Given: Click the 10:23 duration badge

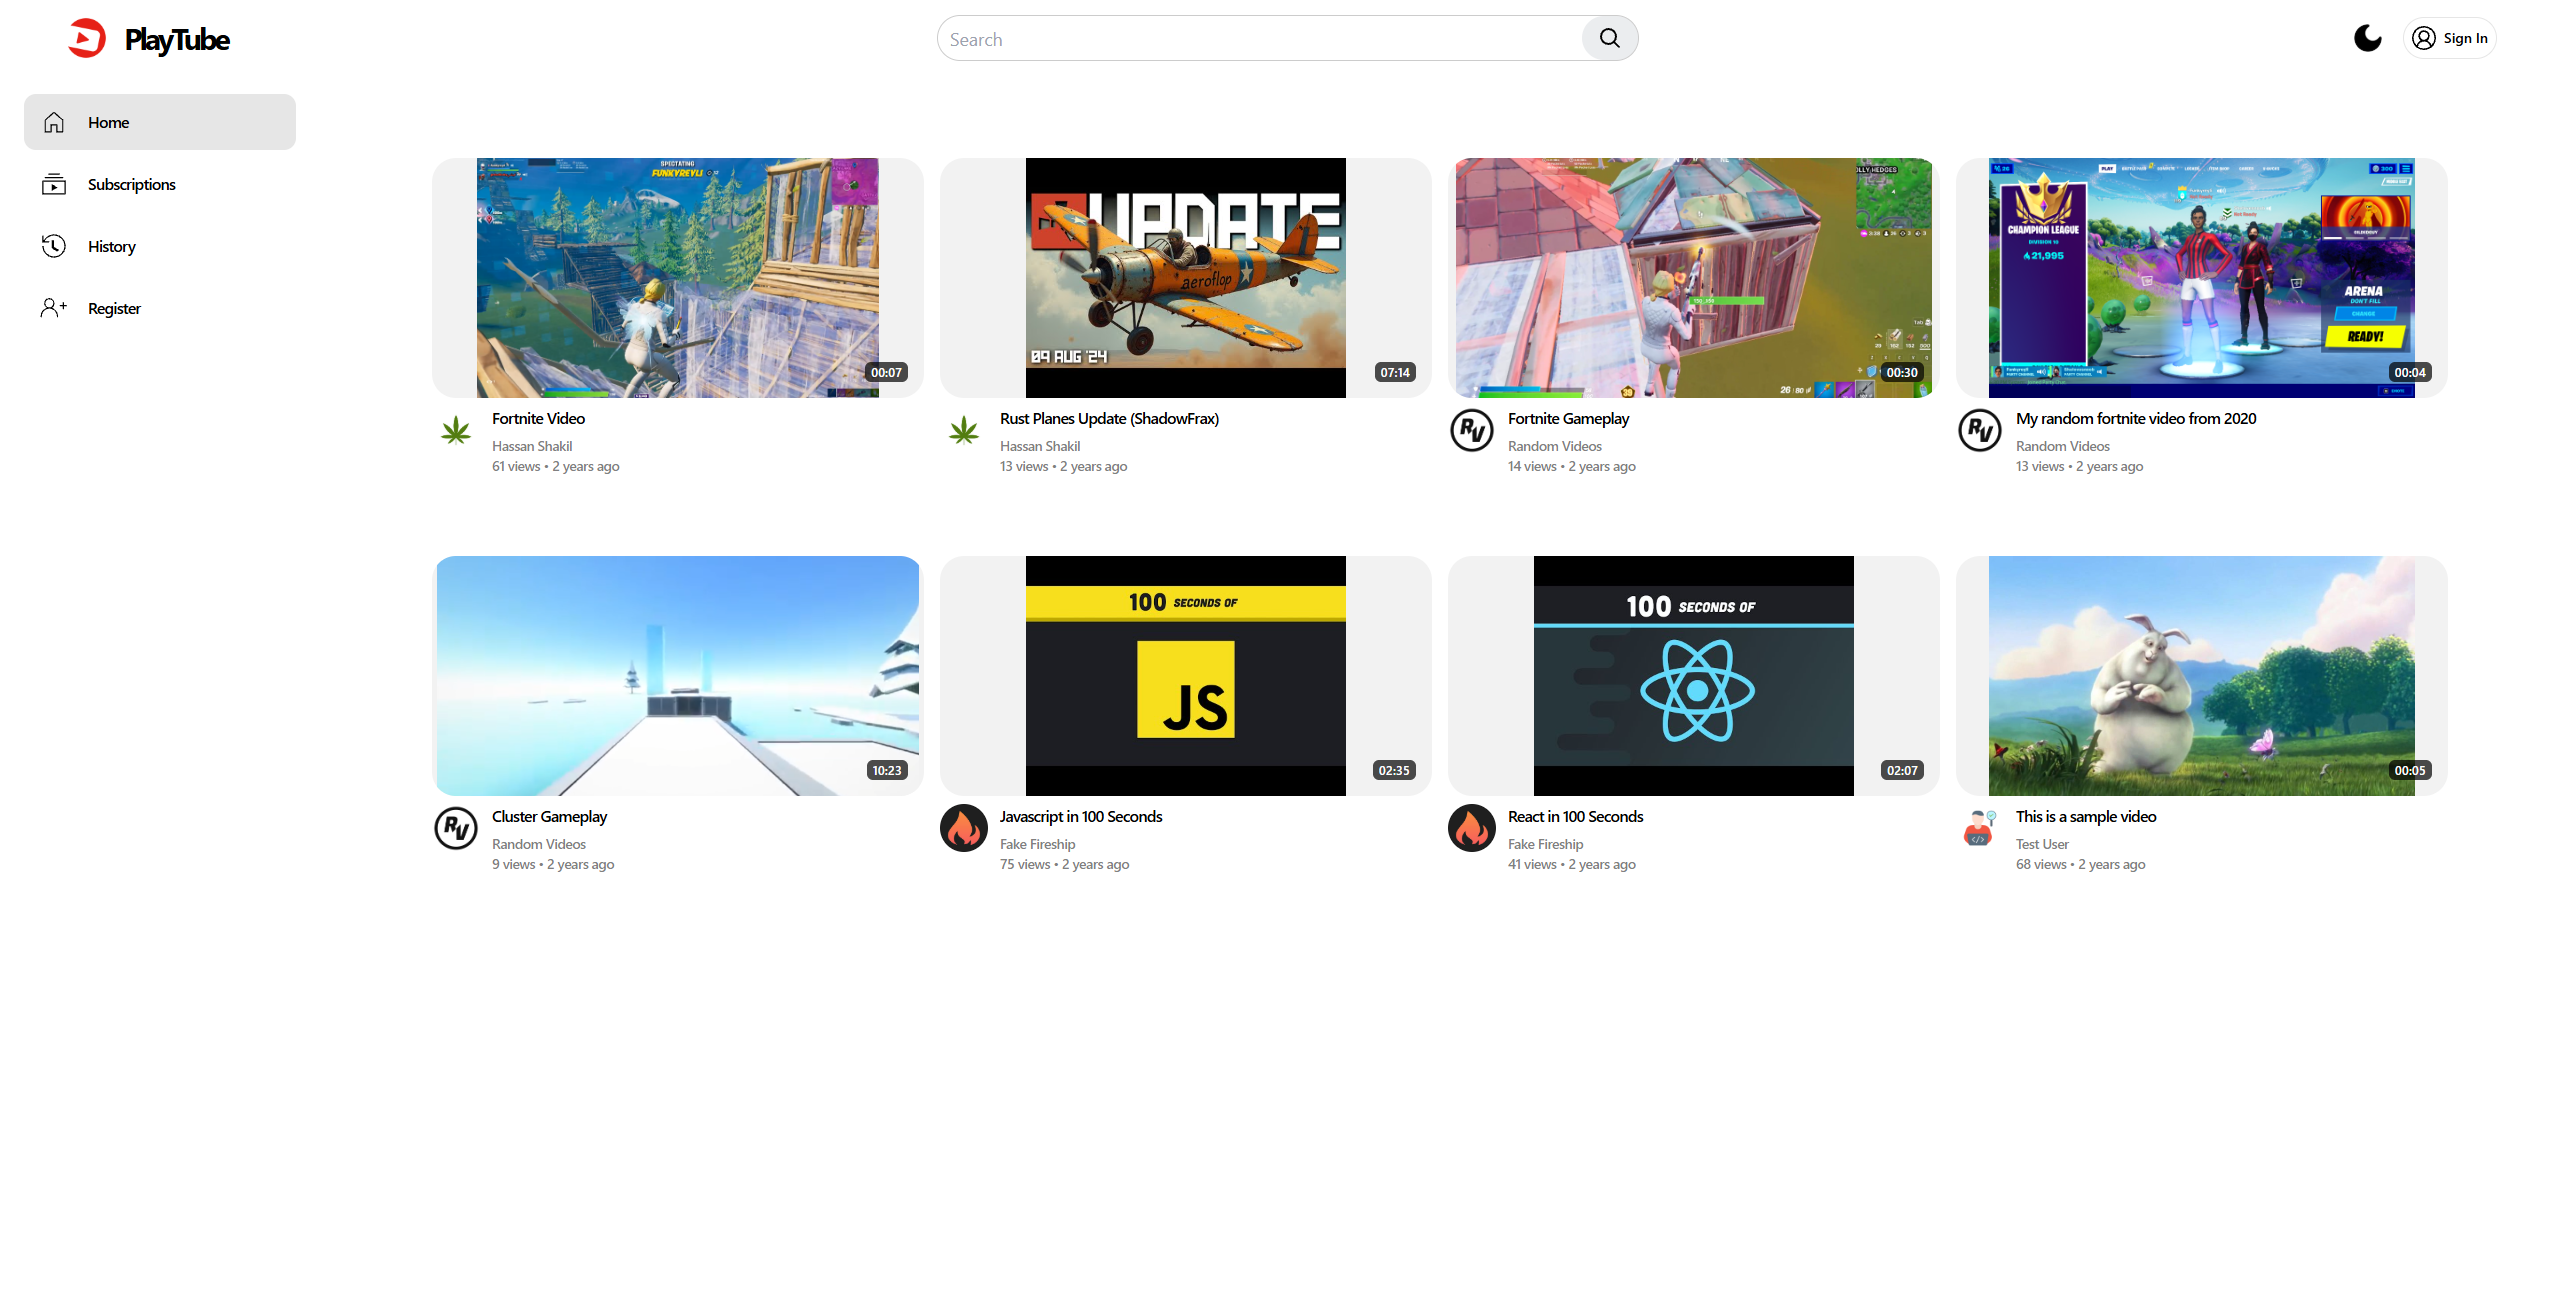Looking at the screenshot, I should point(886,770).
